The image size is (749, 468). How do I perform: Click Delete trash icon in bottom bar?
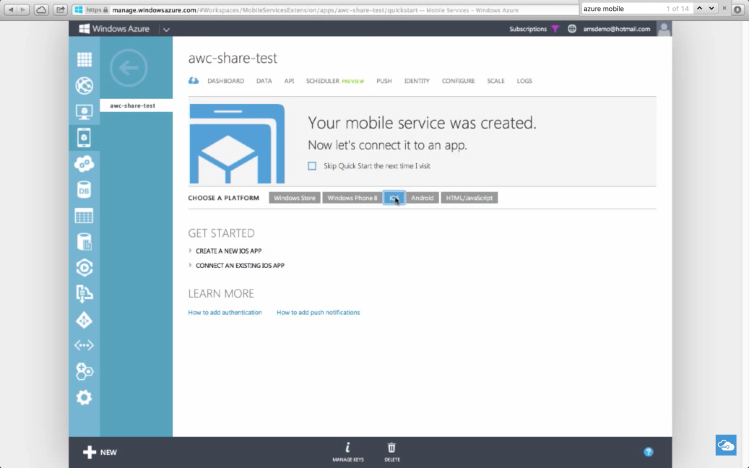[392, 452]
